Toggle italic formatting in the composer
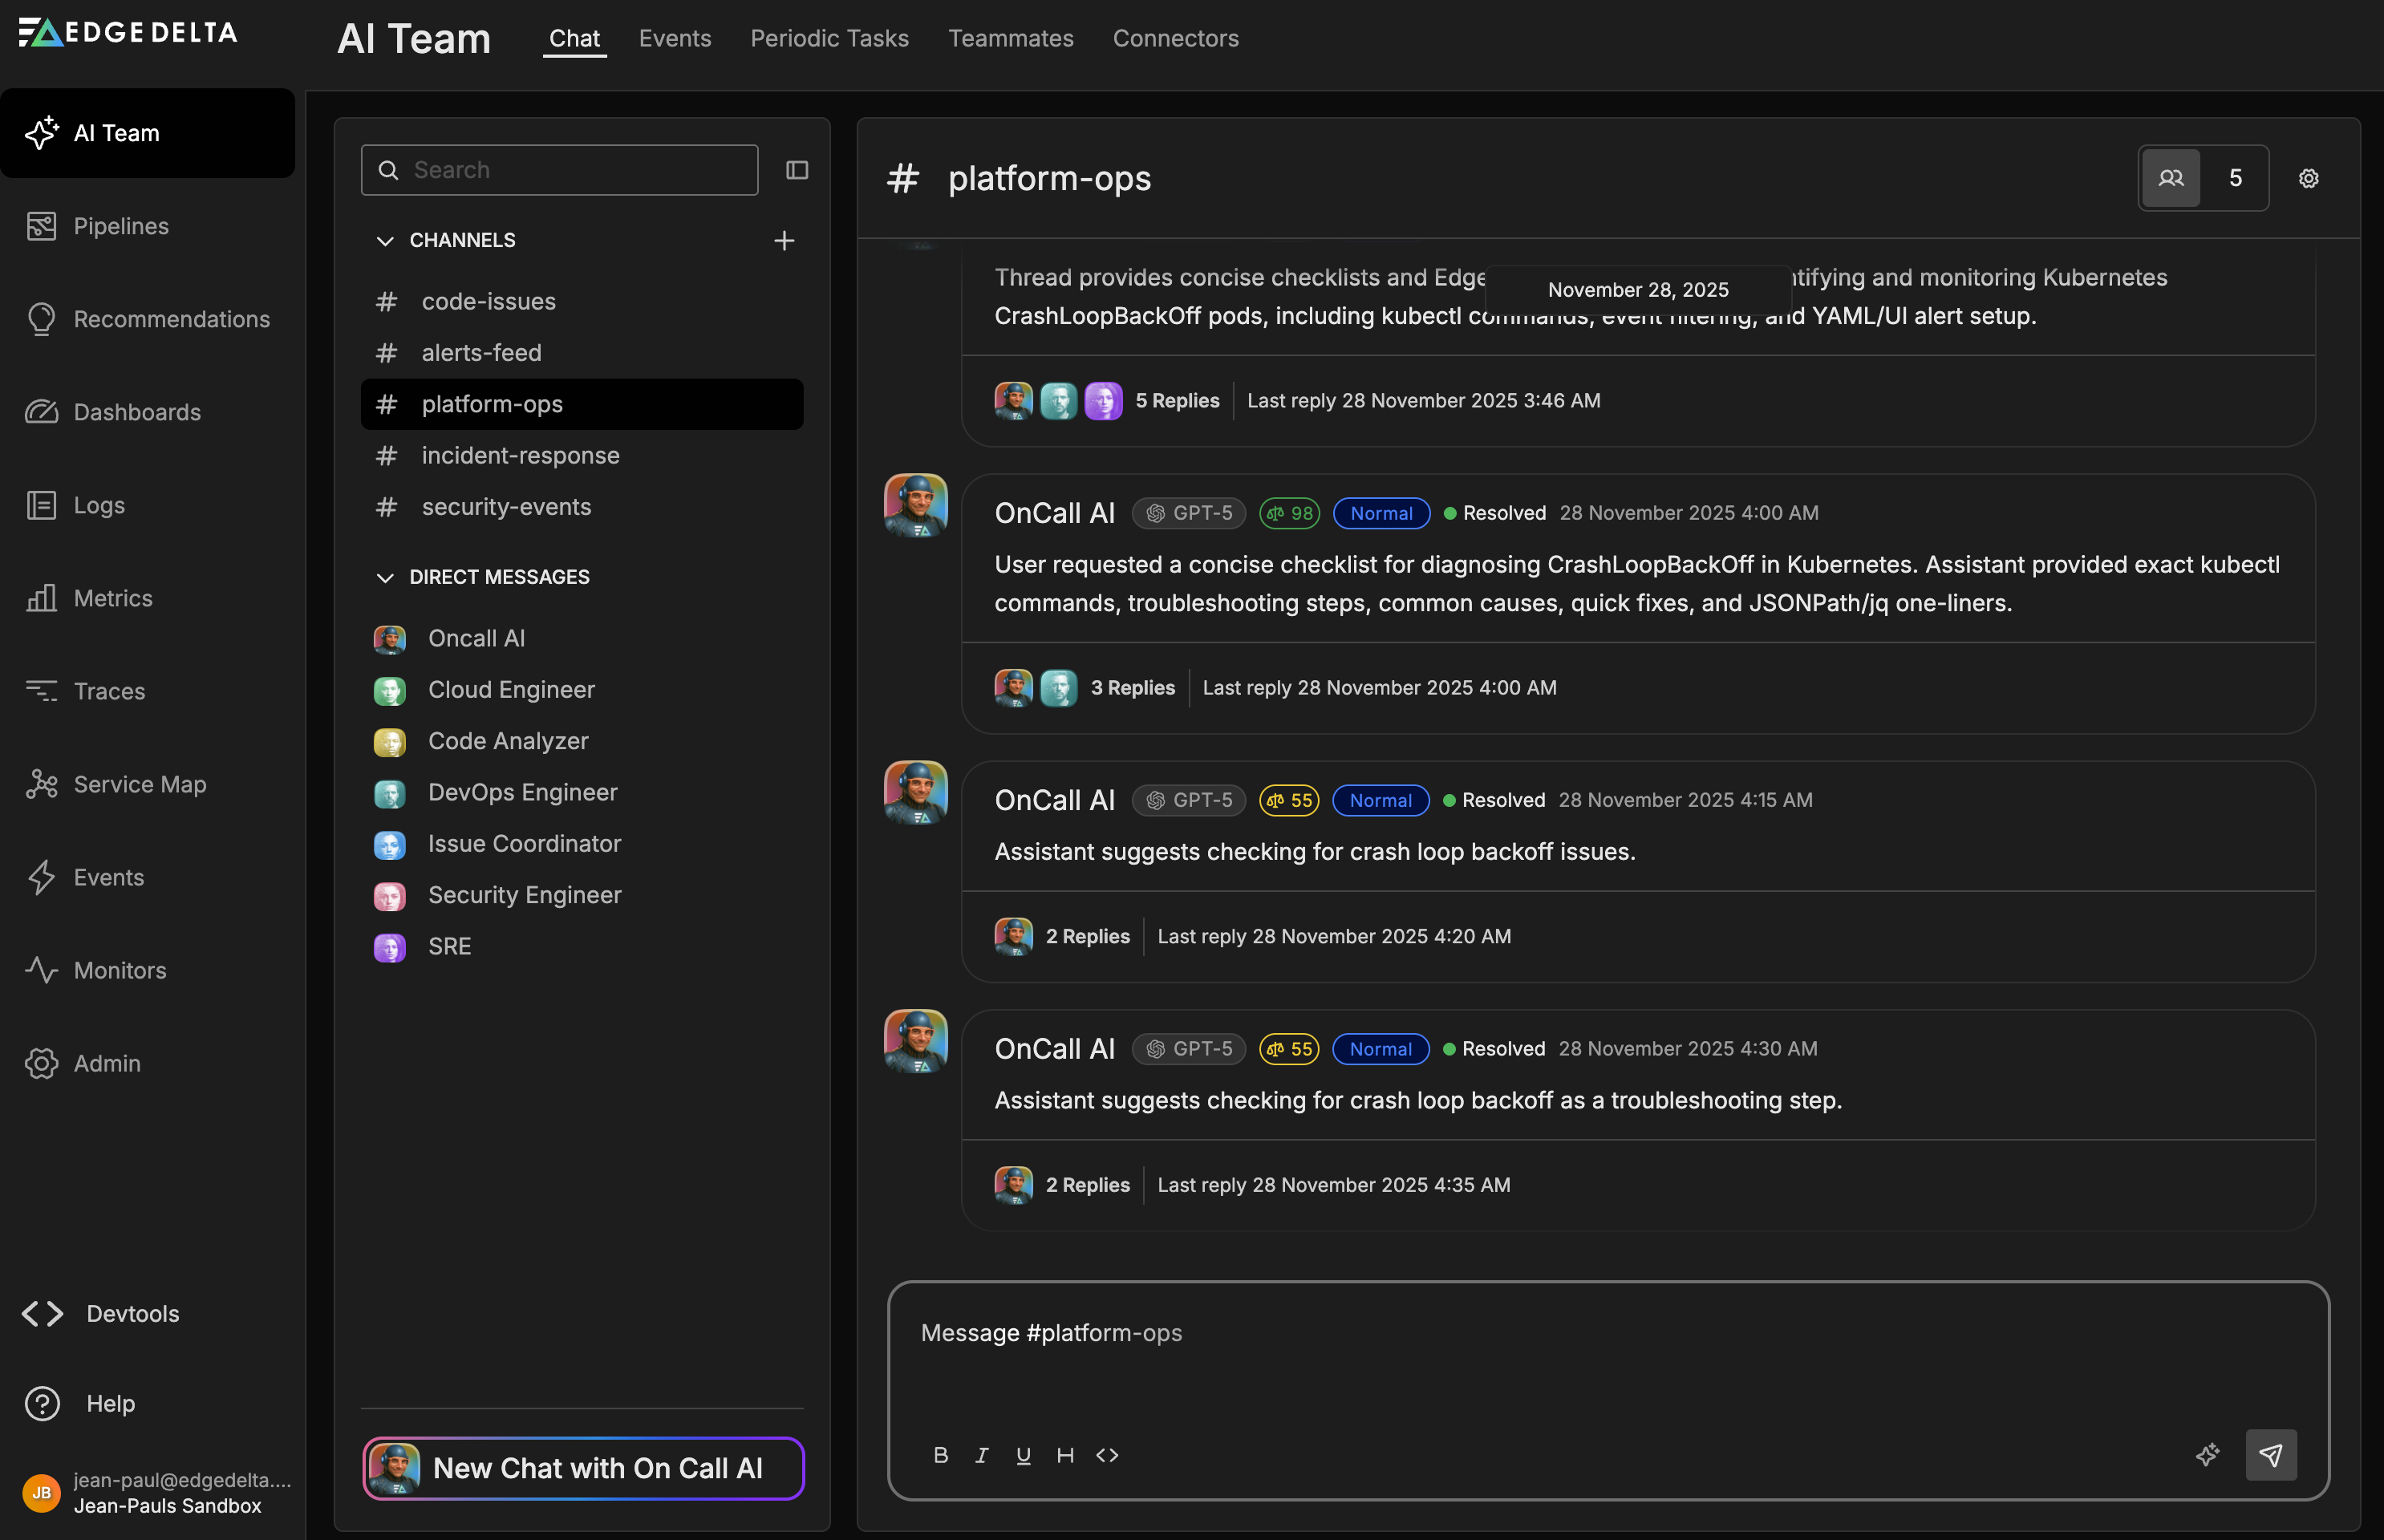The image size is (2384, 1540). (981, 1455)
